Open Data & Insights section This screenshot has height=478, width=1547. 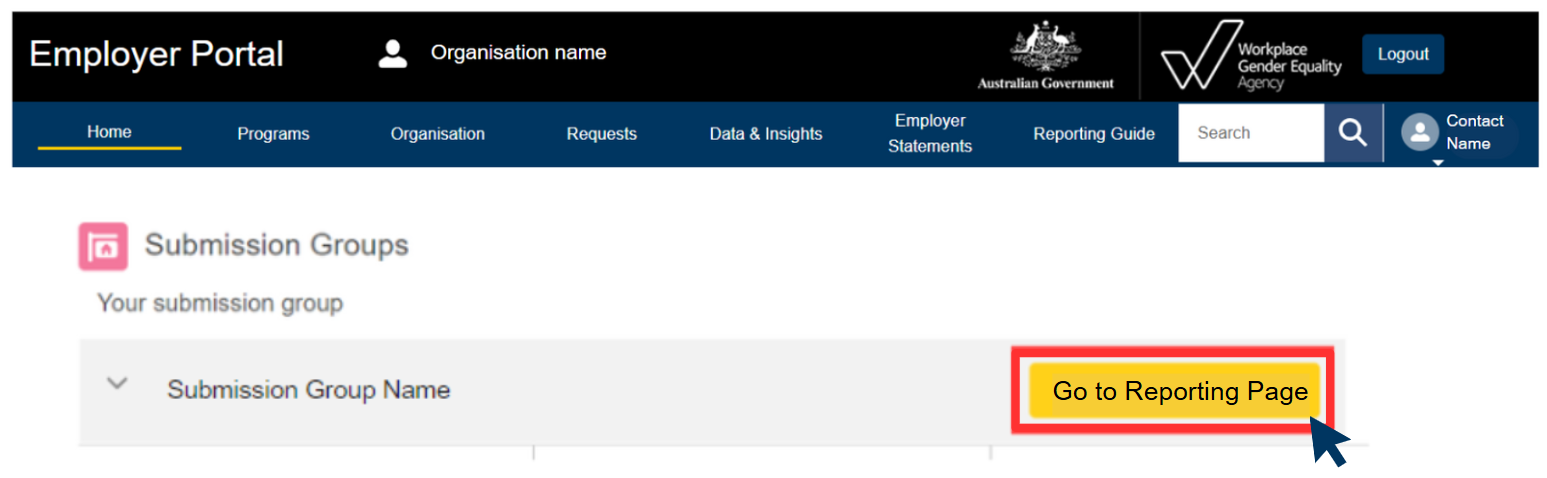[766, 134]
